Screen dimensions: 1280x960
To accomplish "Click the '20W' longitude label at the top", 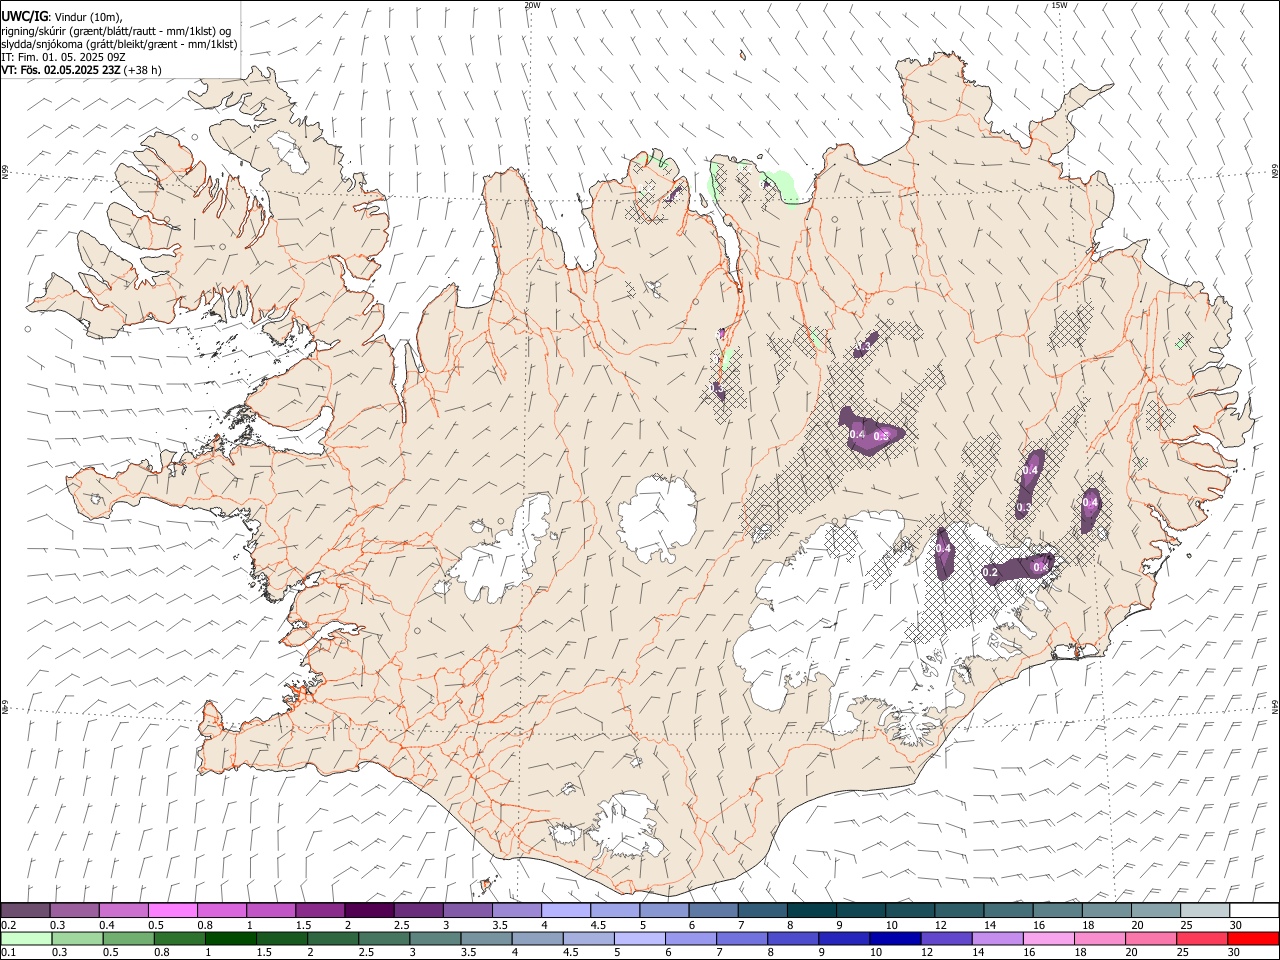I will pos(532,5).
